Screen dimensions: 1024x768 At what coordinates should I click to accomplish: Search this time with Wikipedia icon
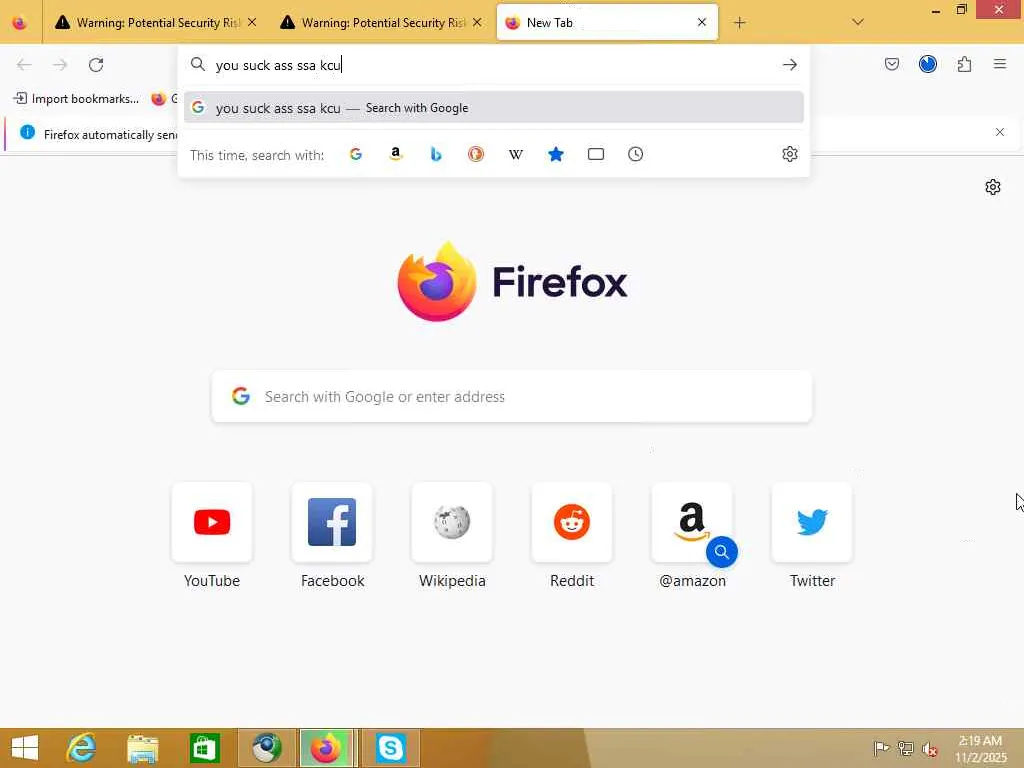pyautogui.click(x=516, y=154)
